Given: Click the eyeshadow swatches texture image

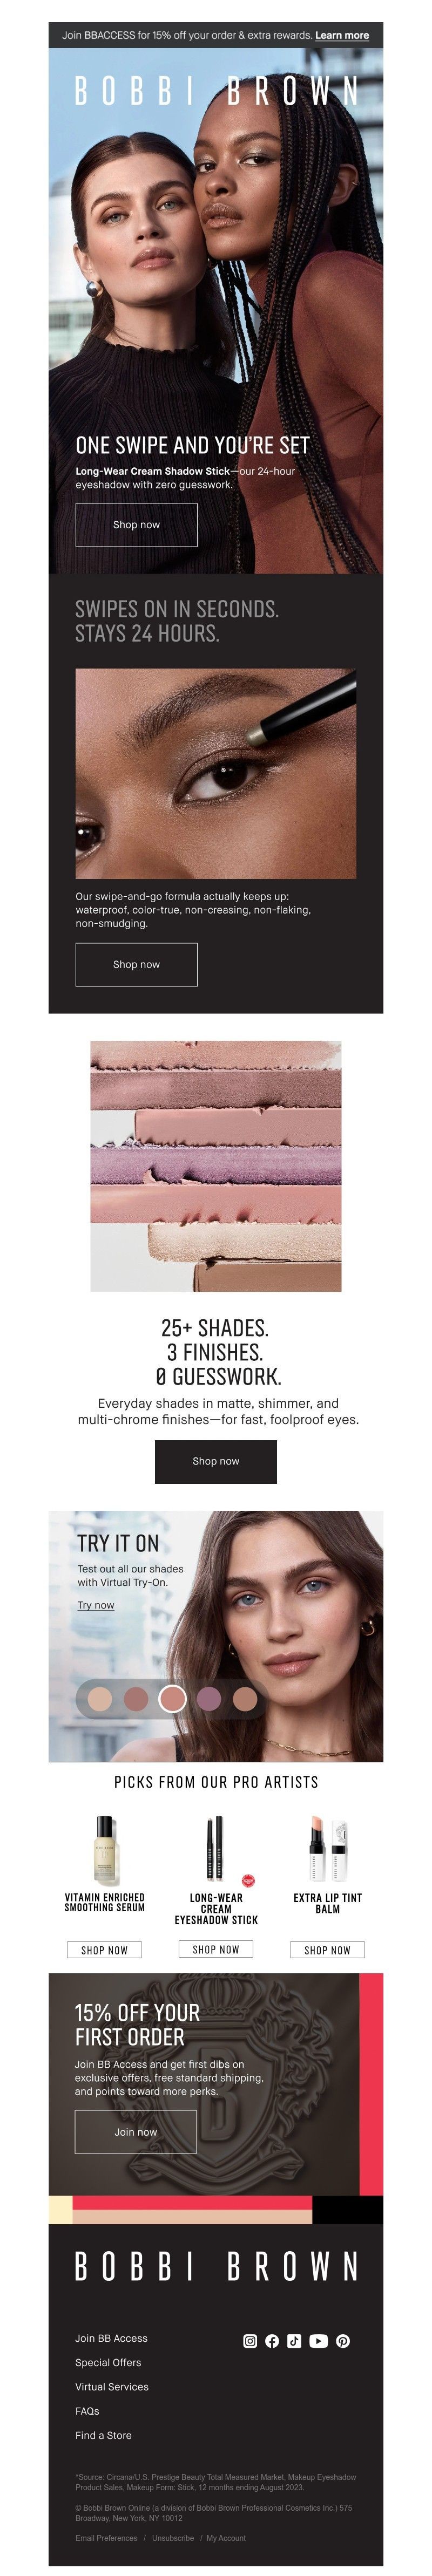Looking at the screenshot, I should pyautogui.click(x=216, y=1166).
